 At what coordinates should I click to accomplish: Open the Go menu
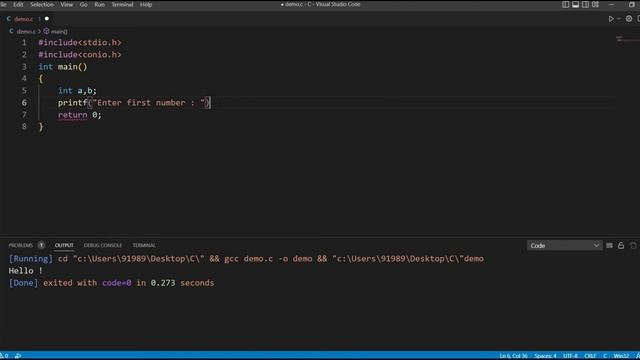tap(84, 4)
